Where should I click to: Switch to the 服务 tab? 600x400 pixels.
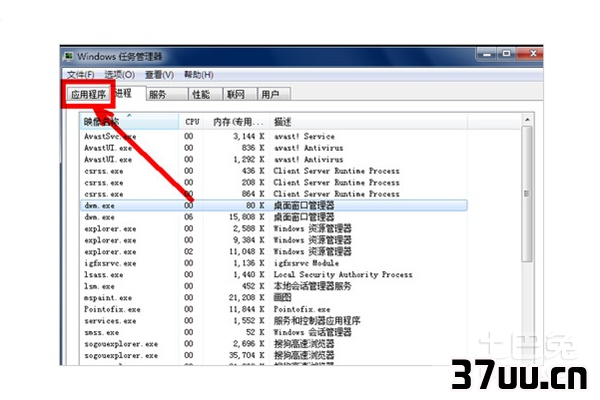[x=167, y=94]
